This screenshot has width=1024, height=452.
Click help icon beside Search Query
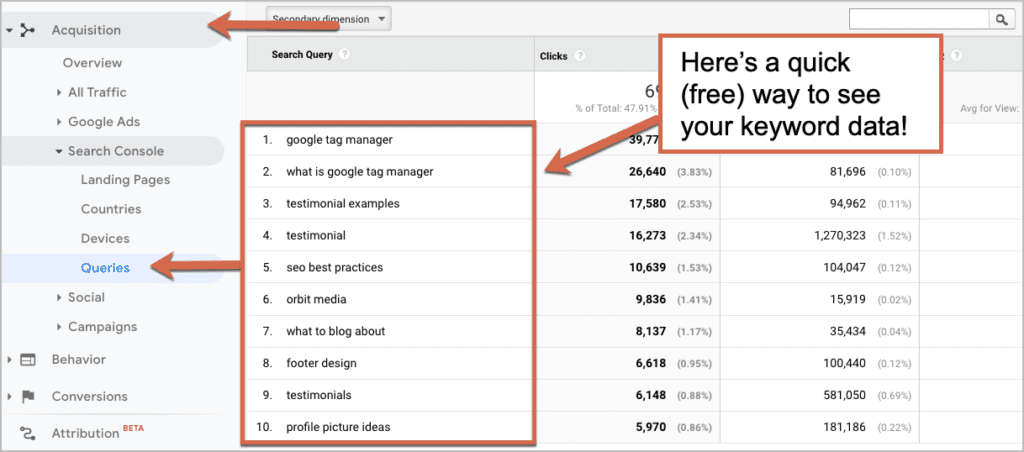click(x=344, y=55)
